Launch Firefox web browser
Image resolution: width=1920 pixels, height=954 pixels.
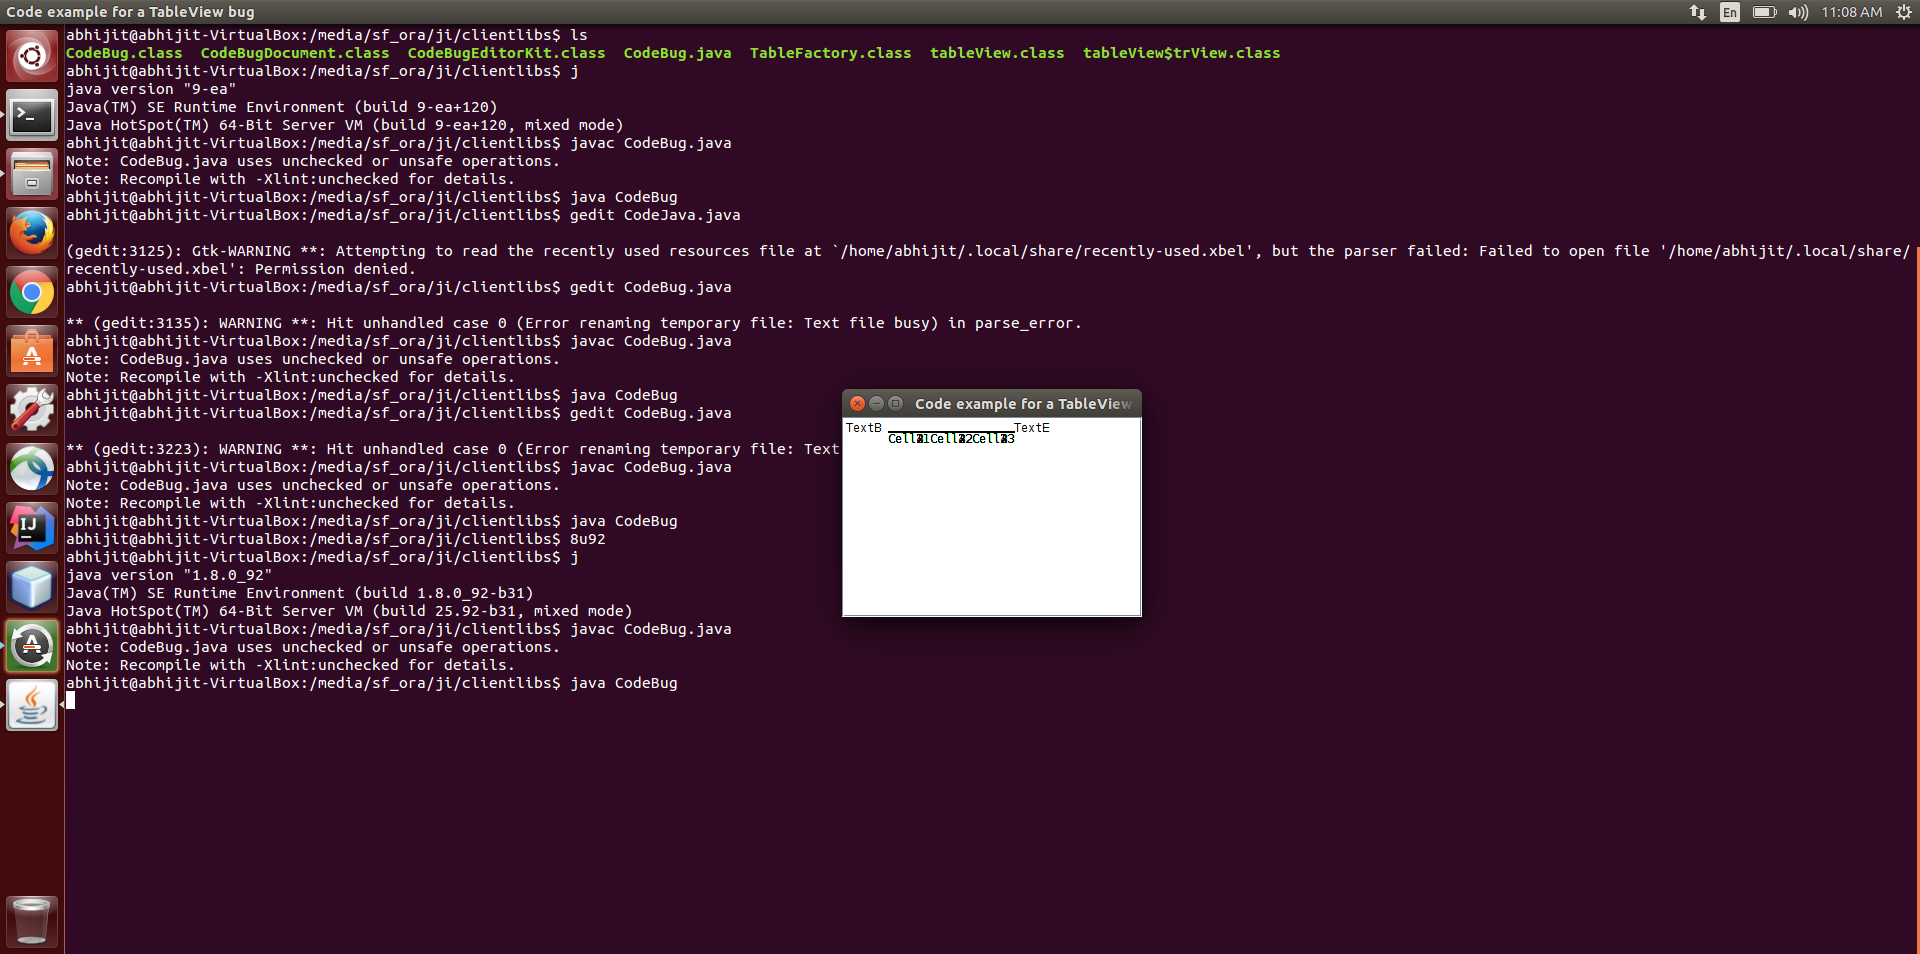click(x=32, y=234)
